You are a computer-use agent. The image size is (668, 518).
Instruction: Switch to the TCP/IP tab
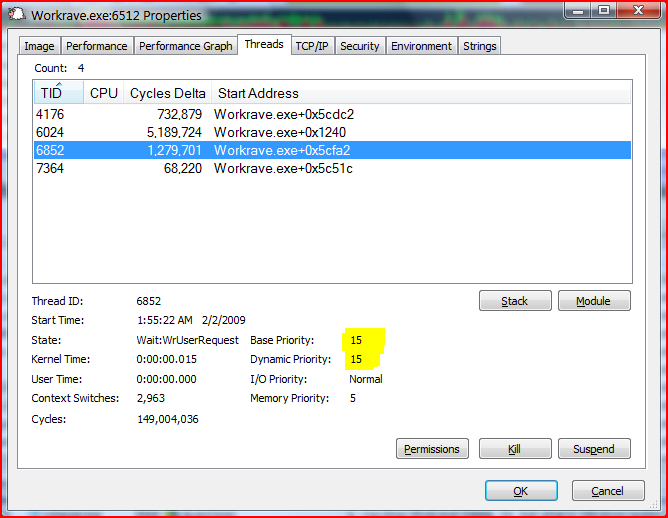point(313,46)
